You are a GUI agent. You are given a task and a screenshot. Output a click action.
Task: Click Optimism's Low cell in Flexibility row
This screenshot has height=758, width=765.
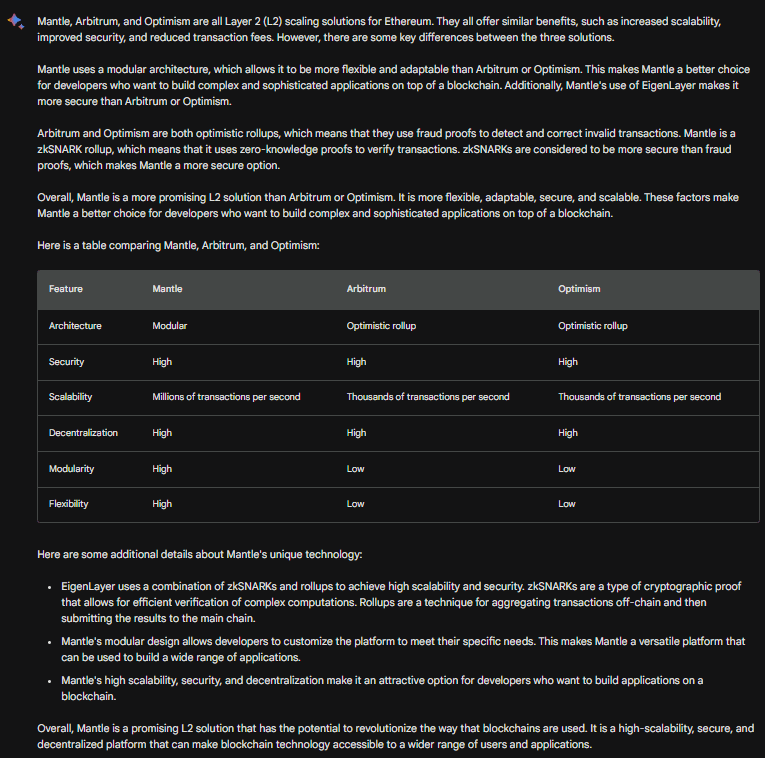pyautogui.click(x=567, y=504)
